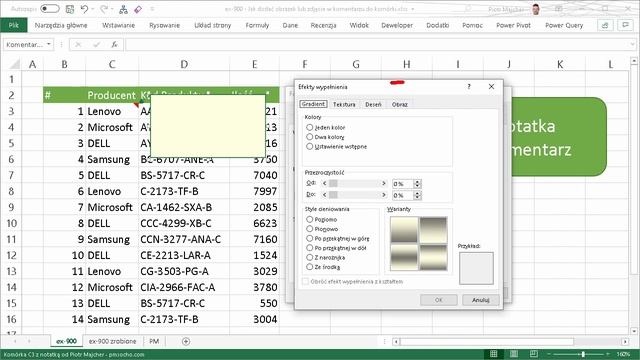
Task: Select the Jeden kolor radio button
Action: click(310, 127)
